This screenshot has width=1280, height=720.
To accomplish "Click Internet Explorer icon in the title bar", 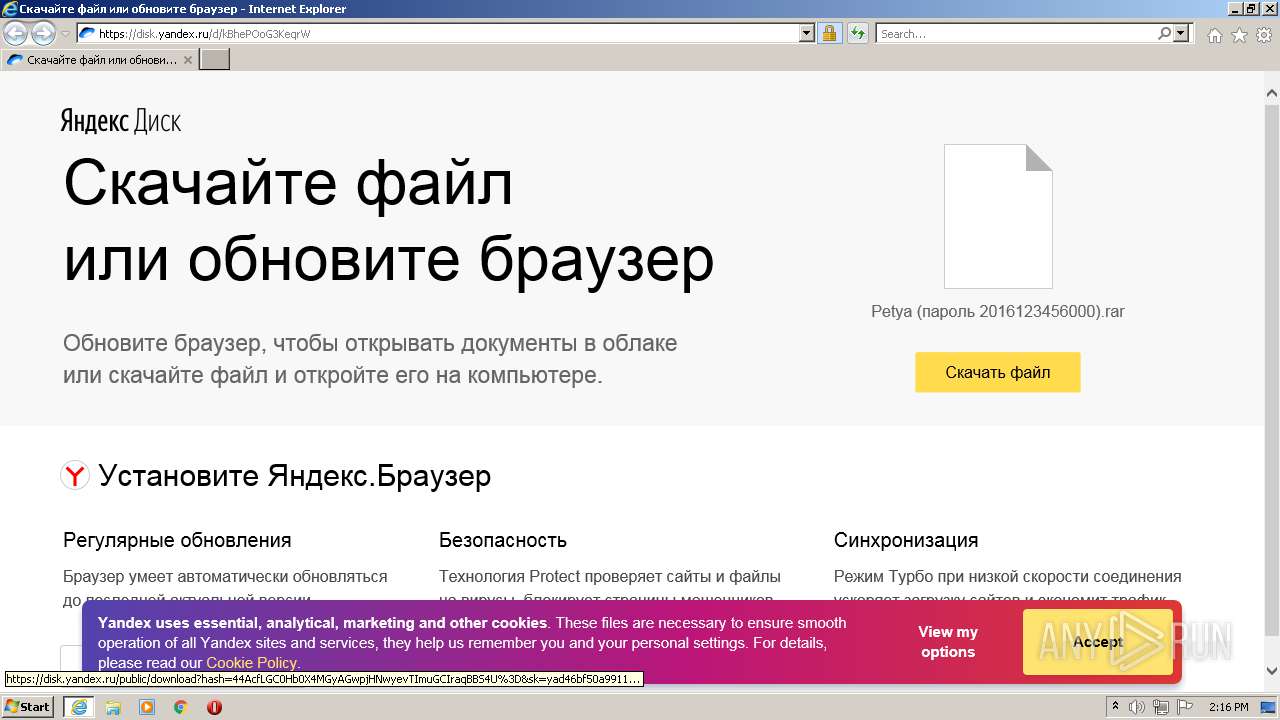I will click(x=10, y=9).
